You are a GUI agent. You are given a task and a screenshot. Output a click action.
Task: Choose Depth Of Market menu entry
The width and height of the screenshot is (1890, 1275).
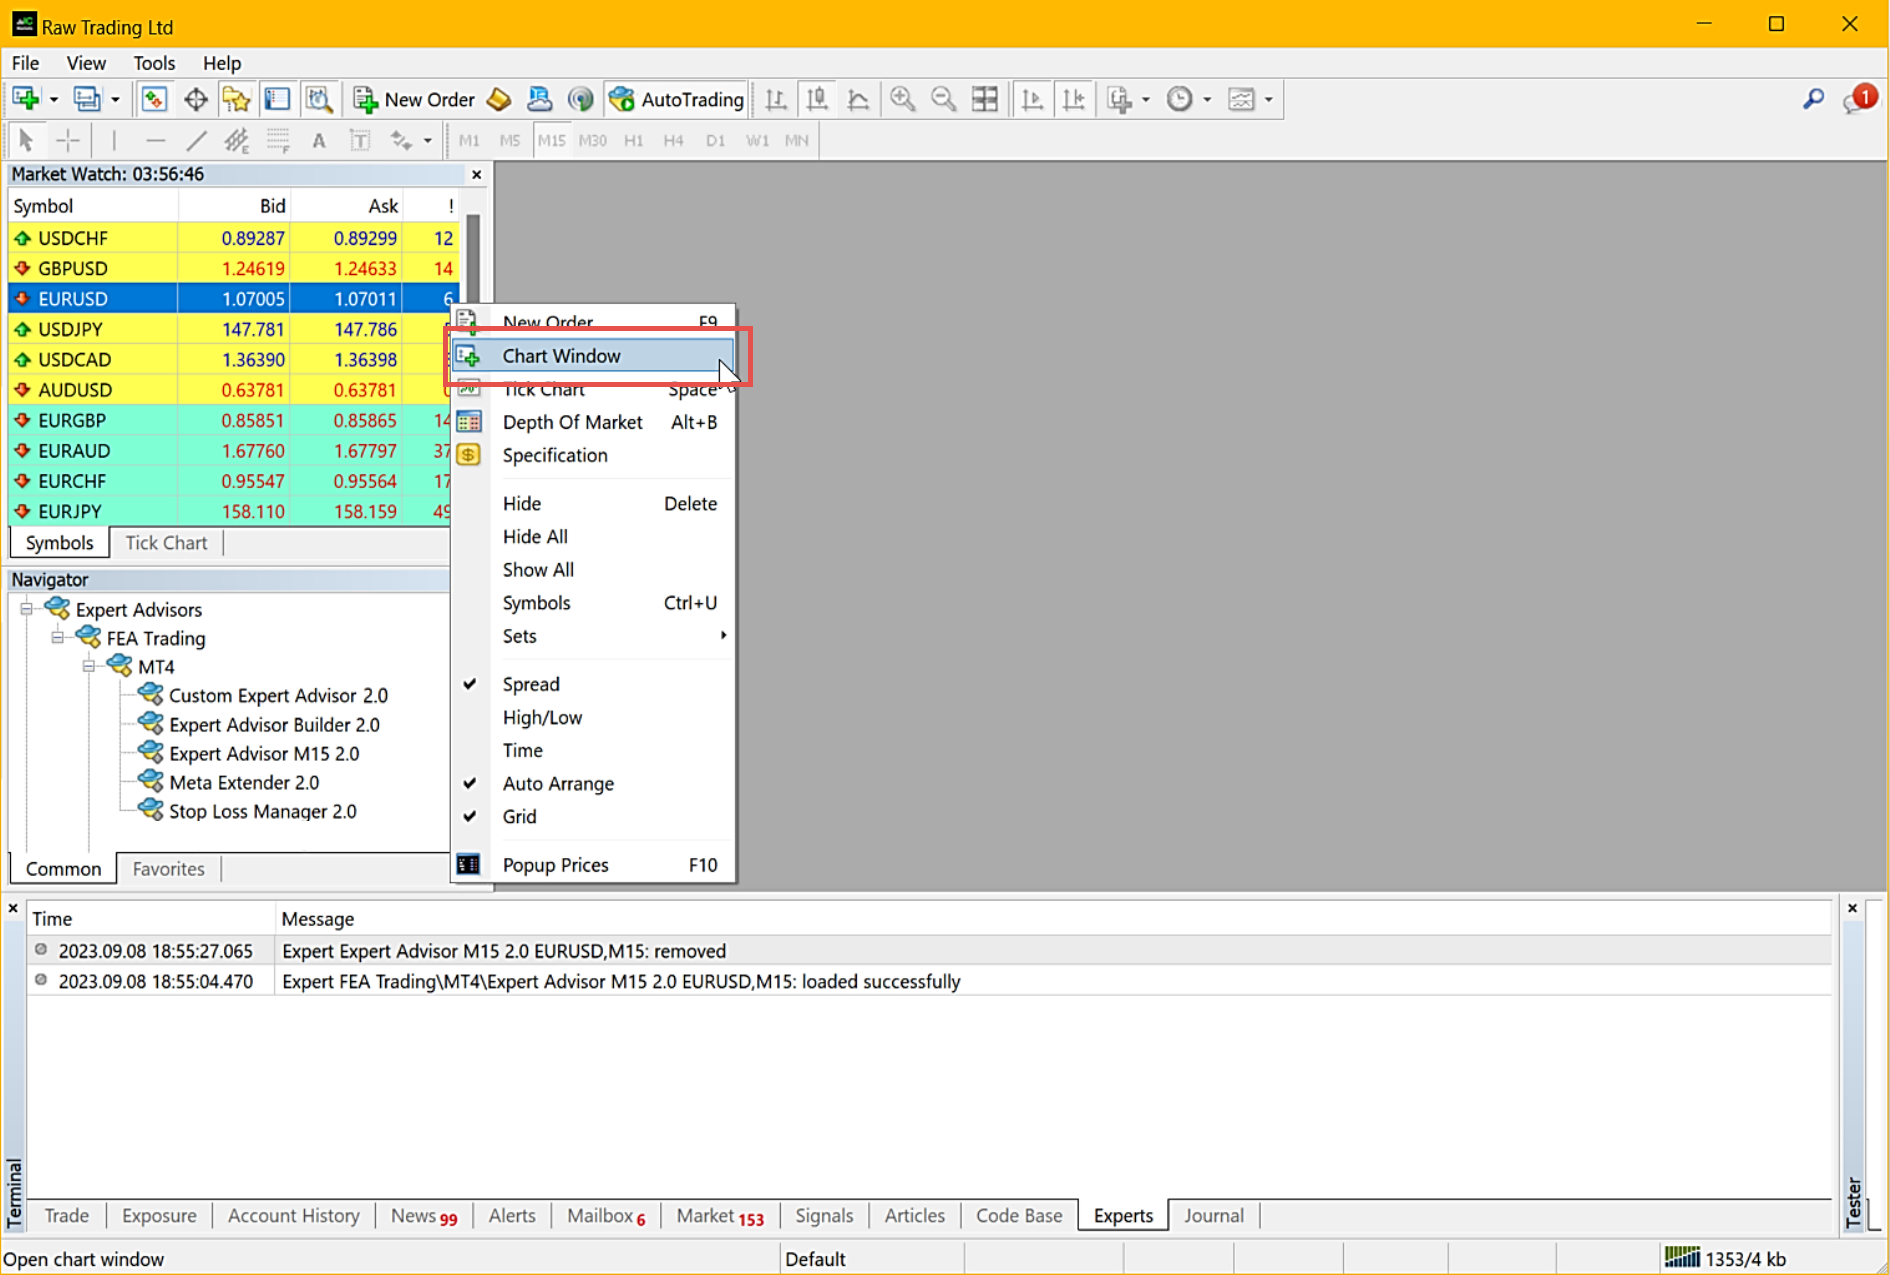click(x=594, y=422)
